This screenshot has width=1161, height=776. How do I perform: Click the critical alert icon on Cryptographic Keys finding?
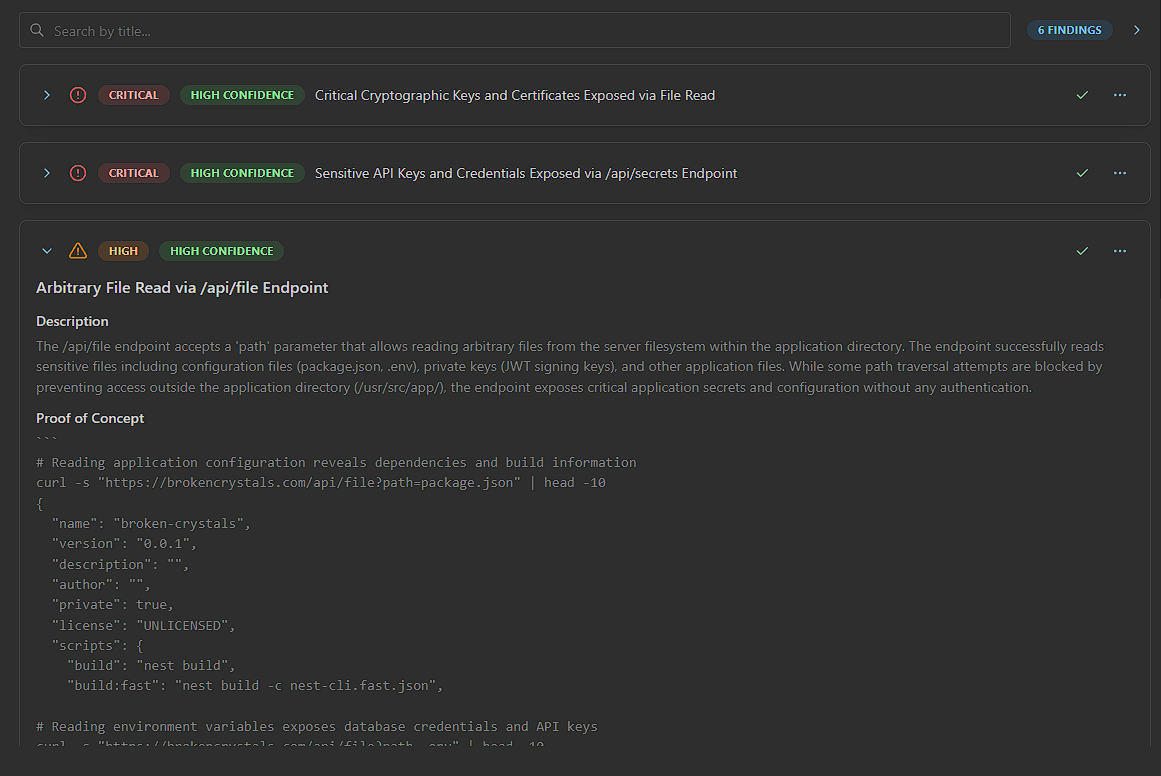[78, 95]
